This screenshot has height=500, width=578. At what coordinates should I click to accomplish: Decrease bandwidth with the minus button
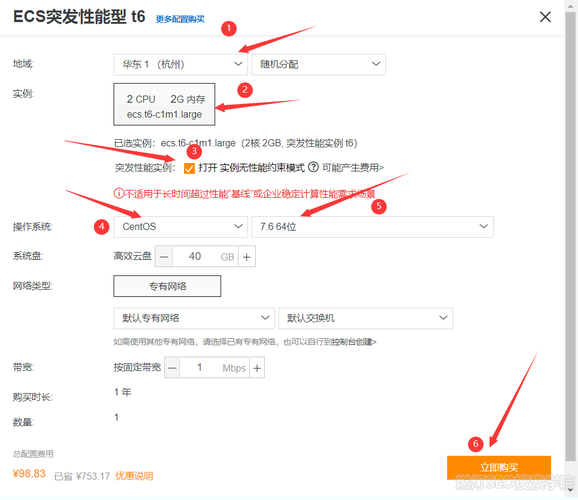pyautogui.click(x=172, y=368)
